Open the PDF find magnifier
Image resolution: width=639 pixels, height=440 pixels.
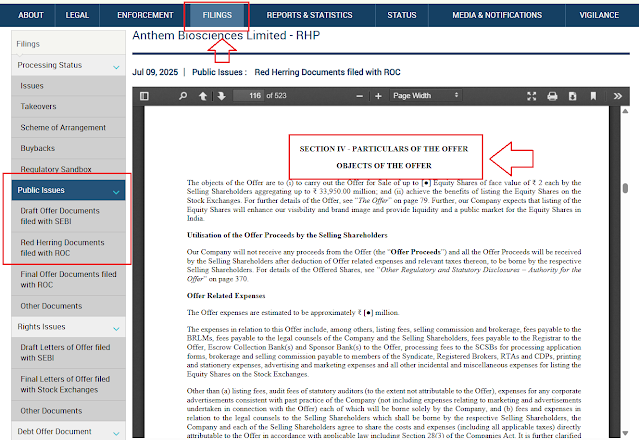[183, 96]
